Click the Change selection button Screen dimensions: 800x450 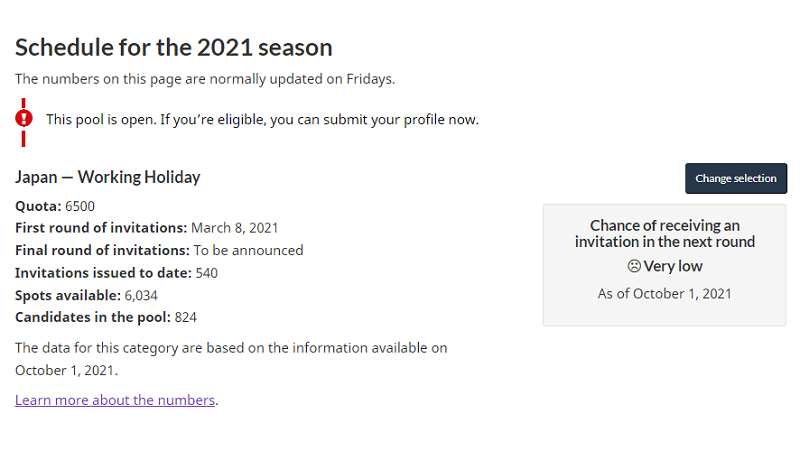point(736,179)
